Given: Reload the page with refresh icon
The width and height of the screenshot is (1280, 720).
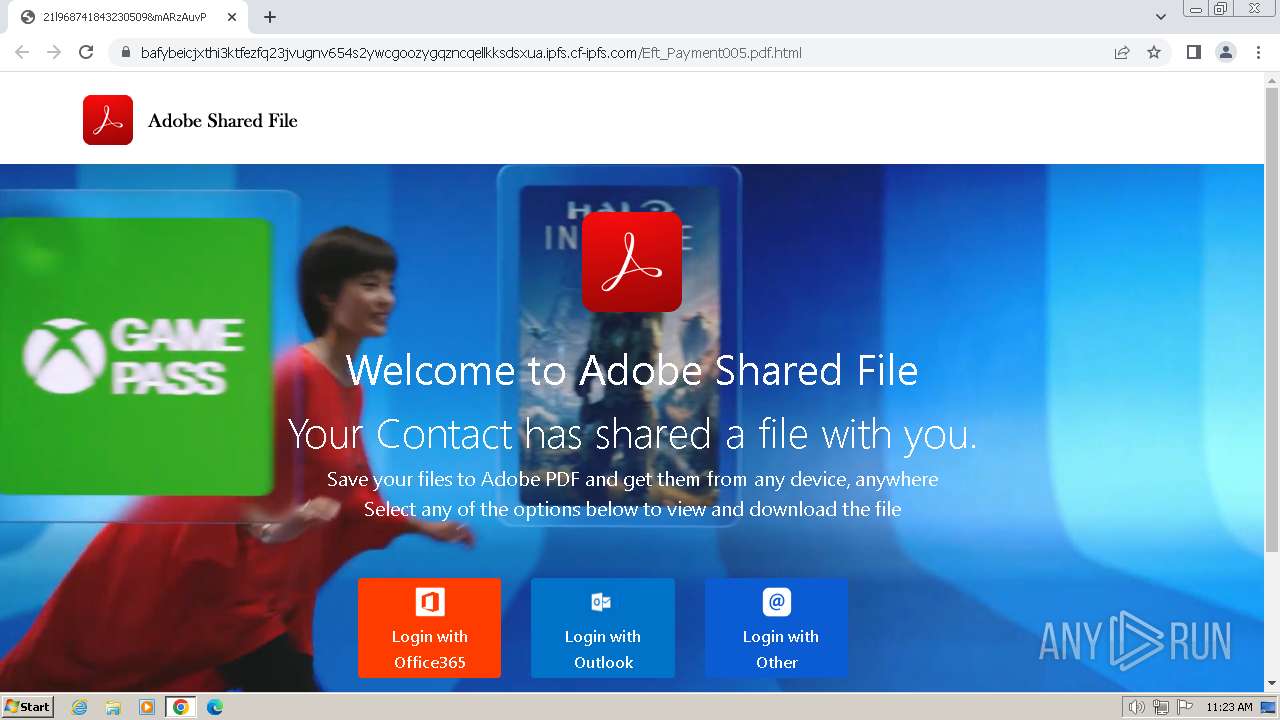Looking at the screenshot, I should (x=86, y=52).
